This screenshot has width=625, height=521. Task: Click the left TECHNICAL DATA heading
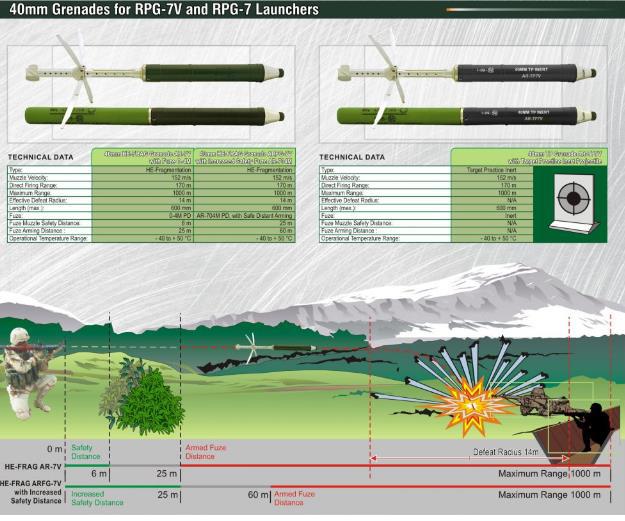point(41,157)
